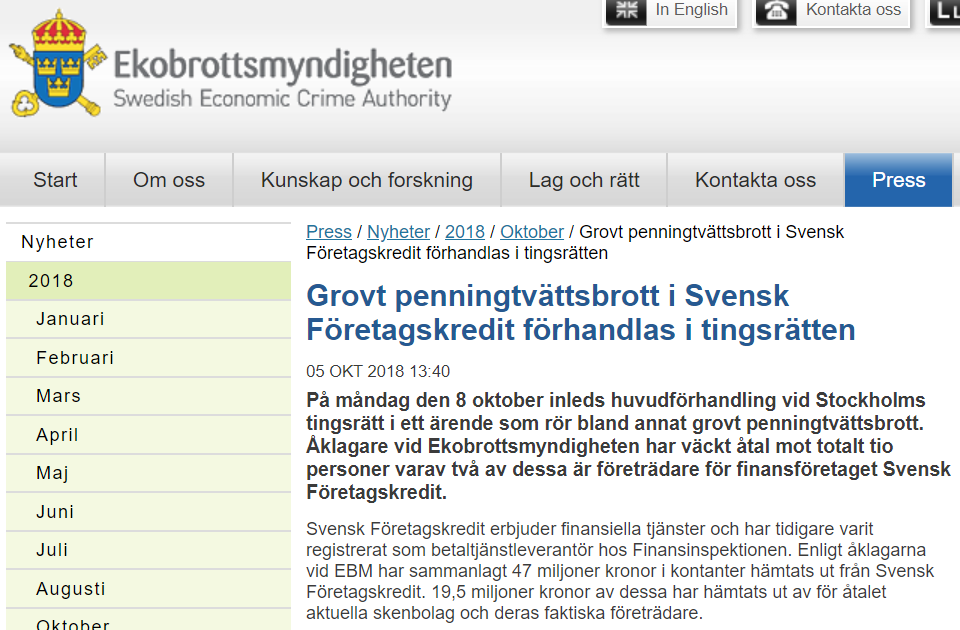Screen dimensions: 960x630
Task: Open April in the sidebar
Action: 148,435
